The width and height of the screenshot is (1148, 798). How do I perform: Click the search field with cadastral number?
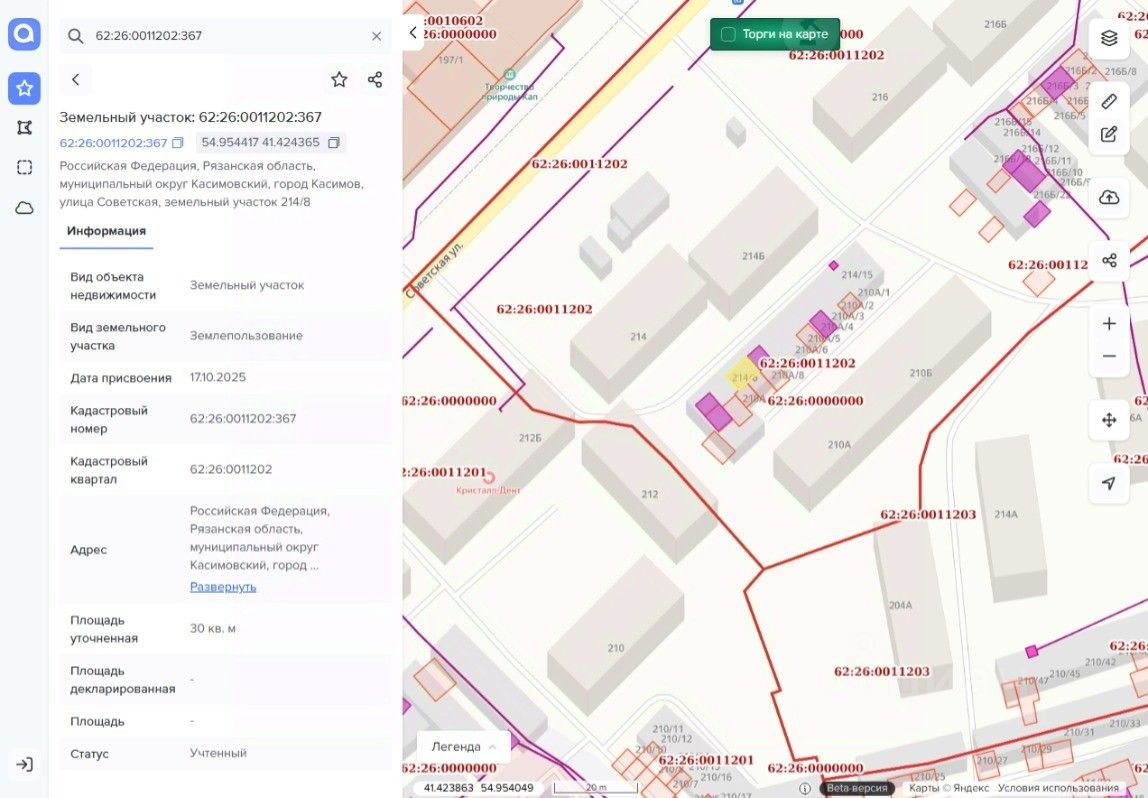click(x=226, y=36)
